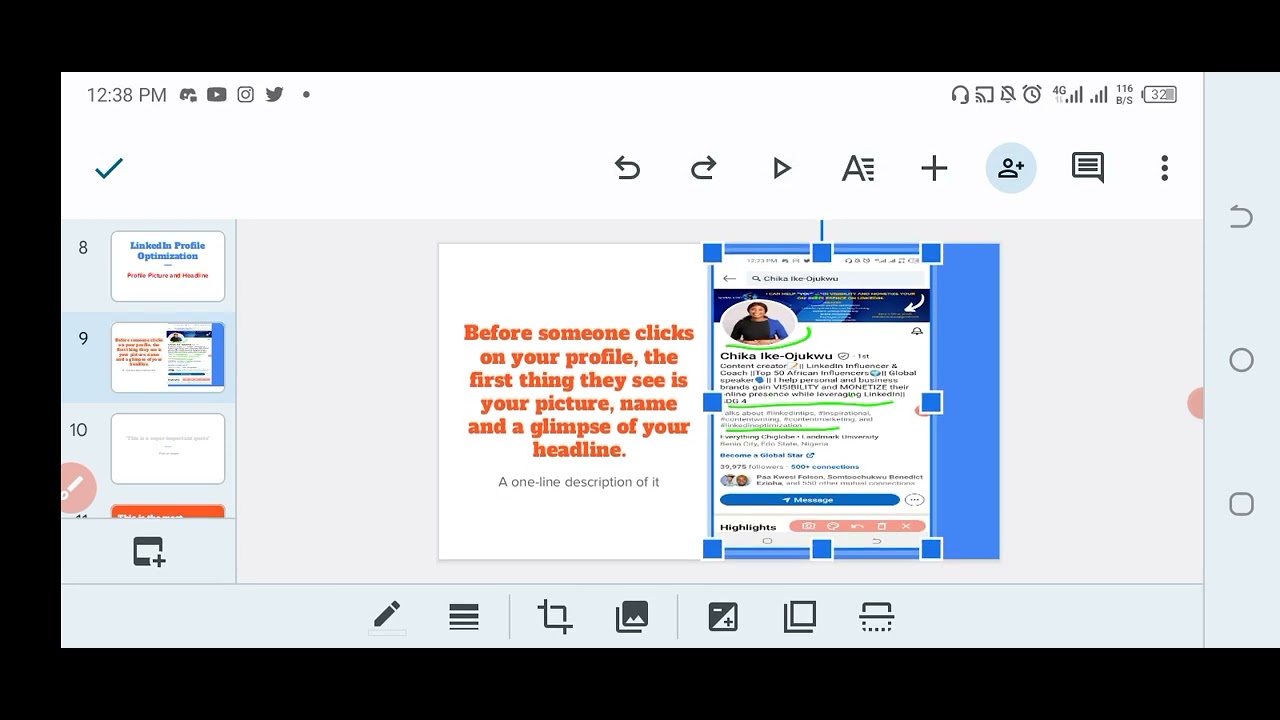Open the border dash style icon
The image size is (1280, 720).
[877, 617]
